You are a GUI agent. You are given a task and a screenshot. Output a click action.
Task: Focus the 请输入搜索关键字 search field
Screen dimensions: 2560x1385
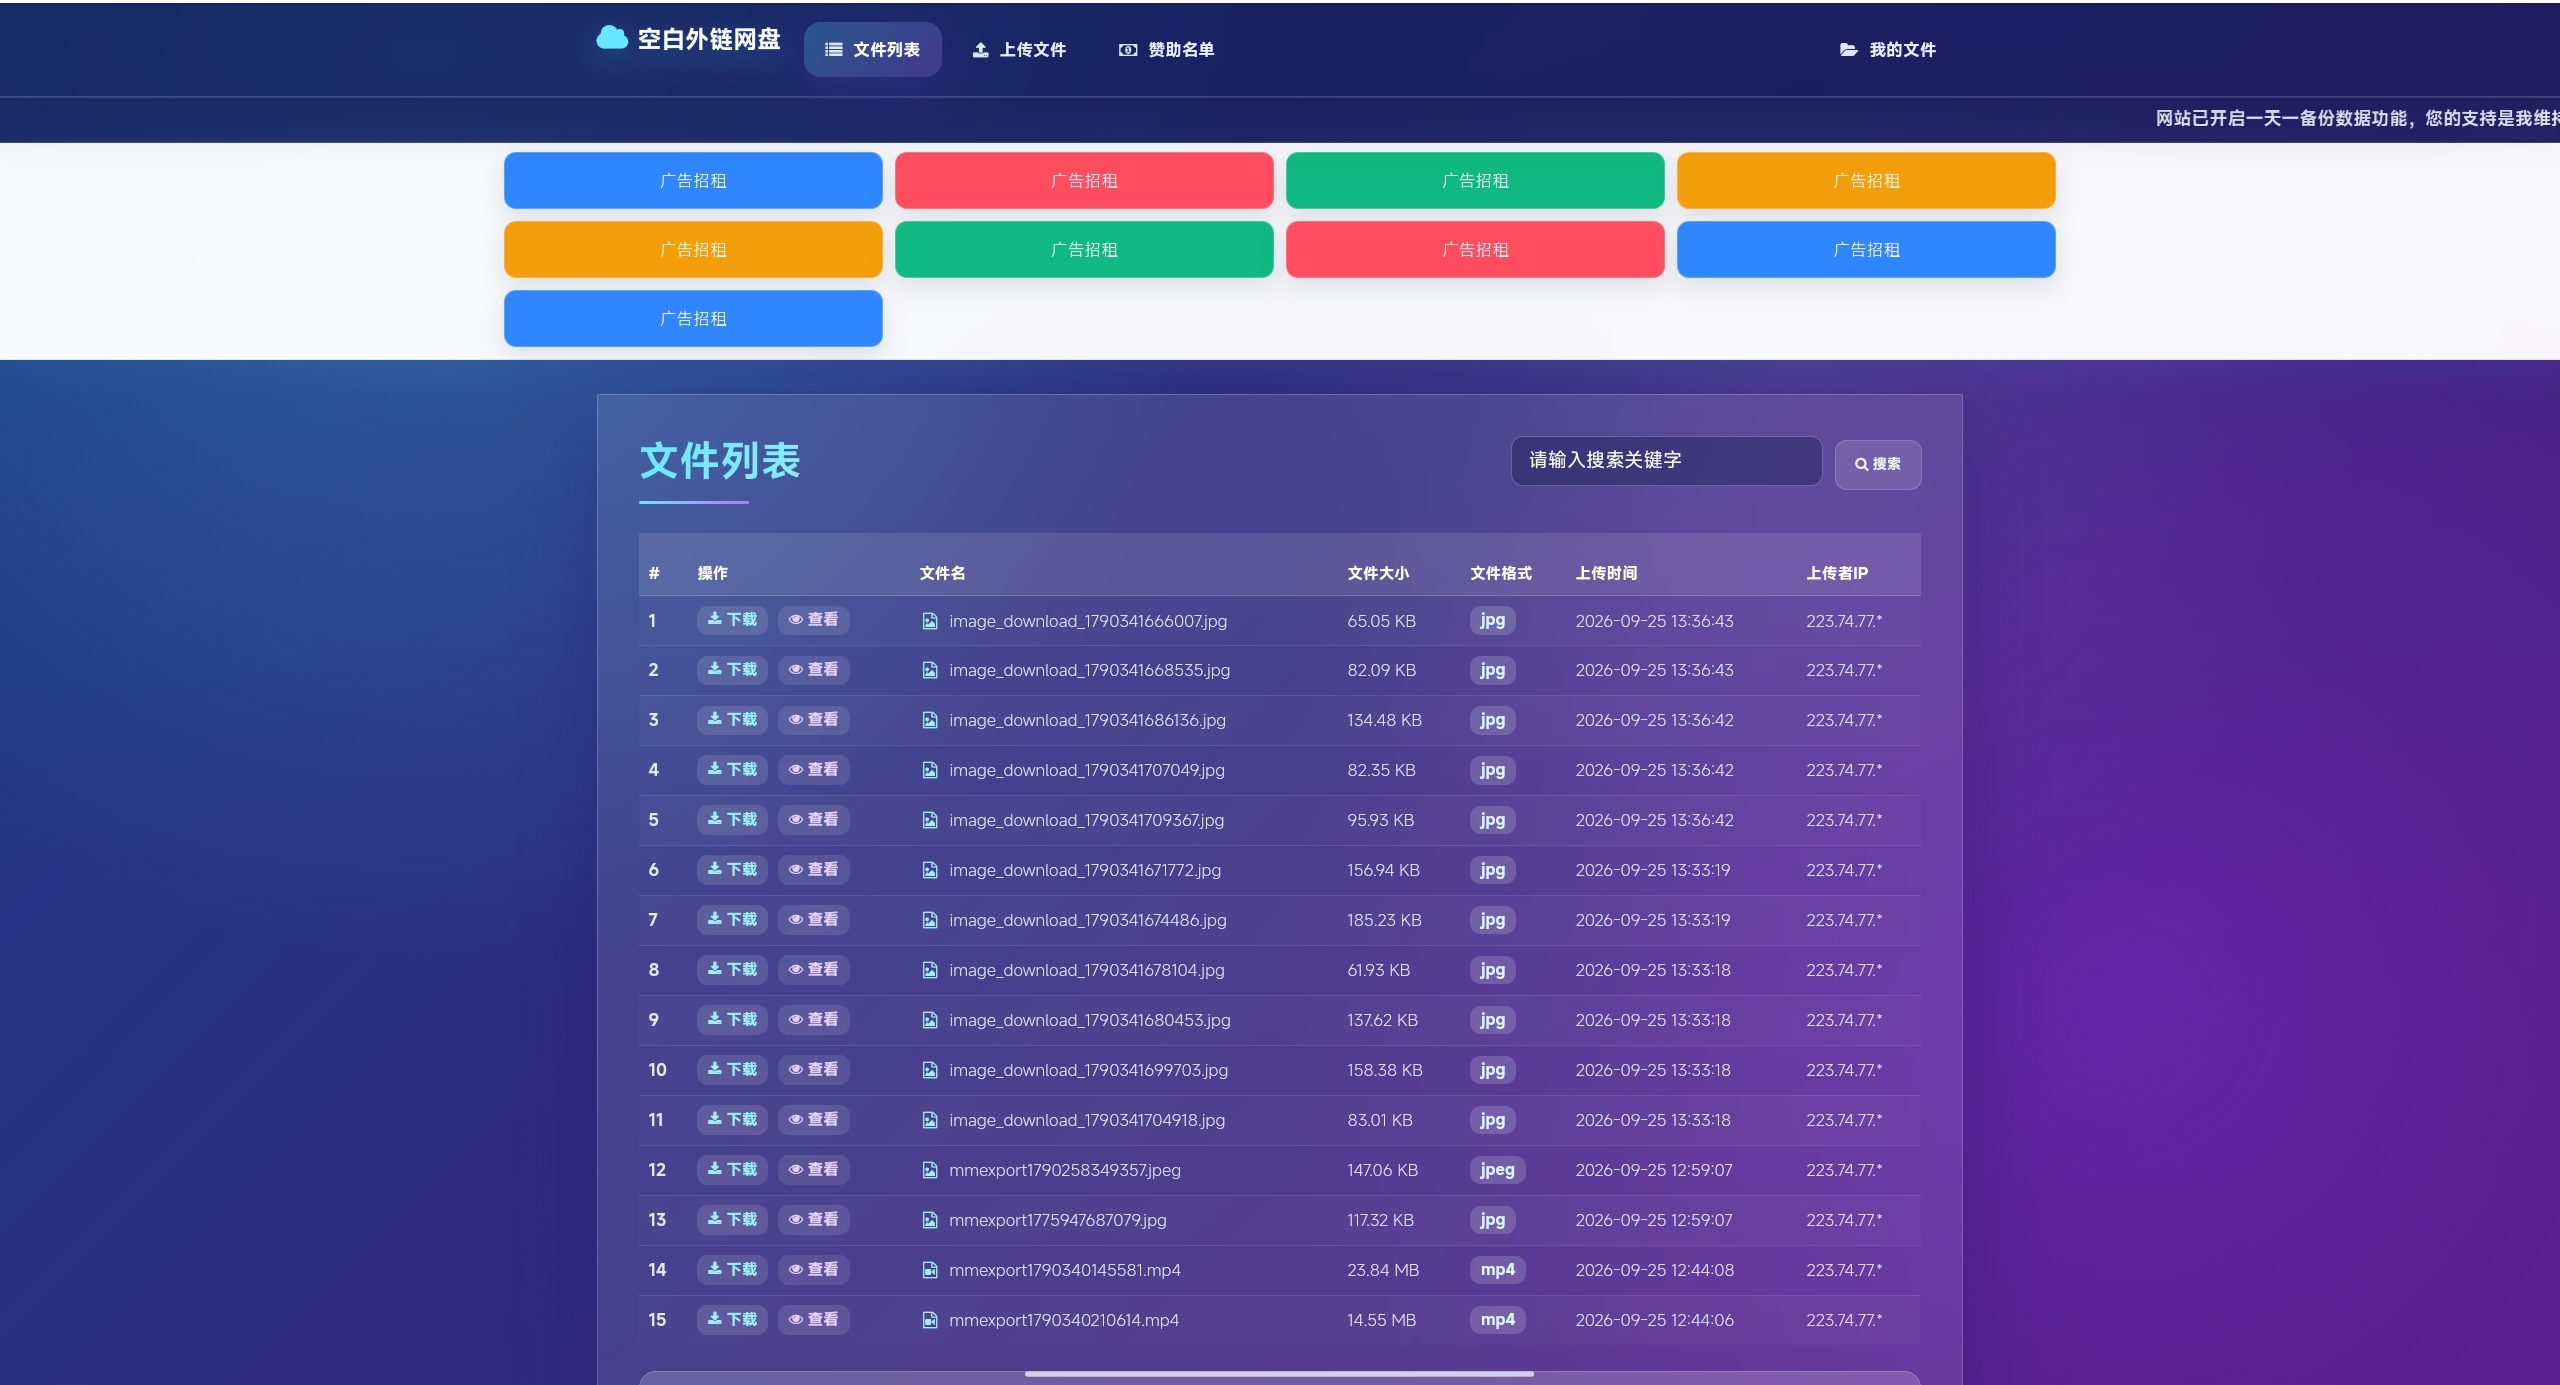1666,460
